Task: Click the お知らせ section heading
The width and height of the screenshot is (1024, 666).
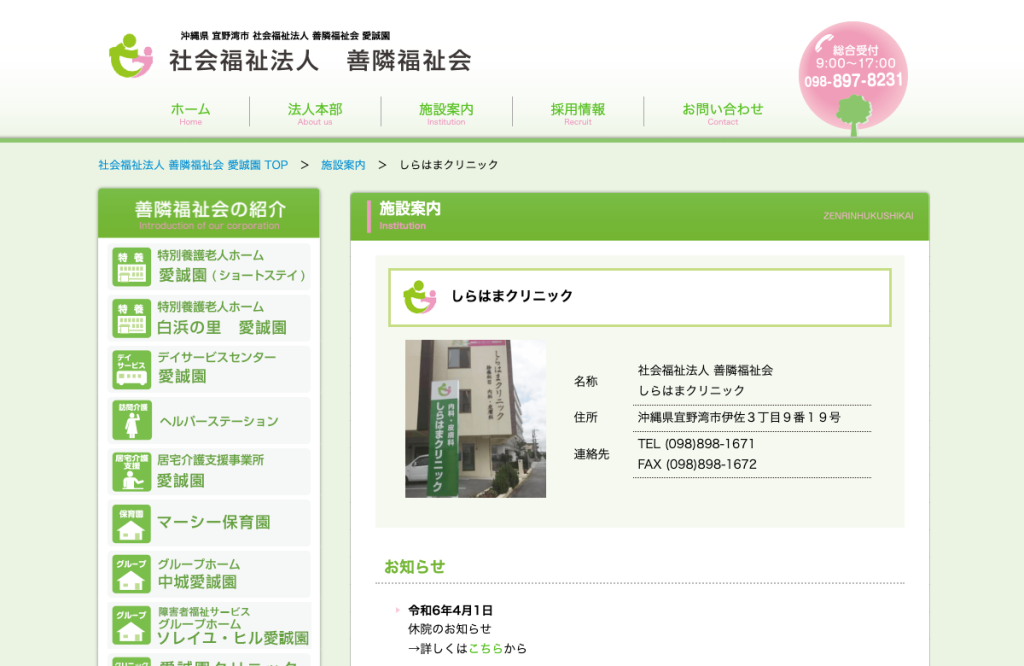Action: click(x=414, y=567)
